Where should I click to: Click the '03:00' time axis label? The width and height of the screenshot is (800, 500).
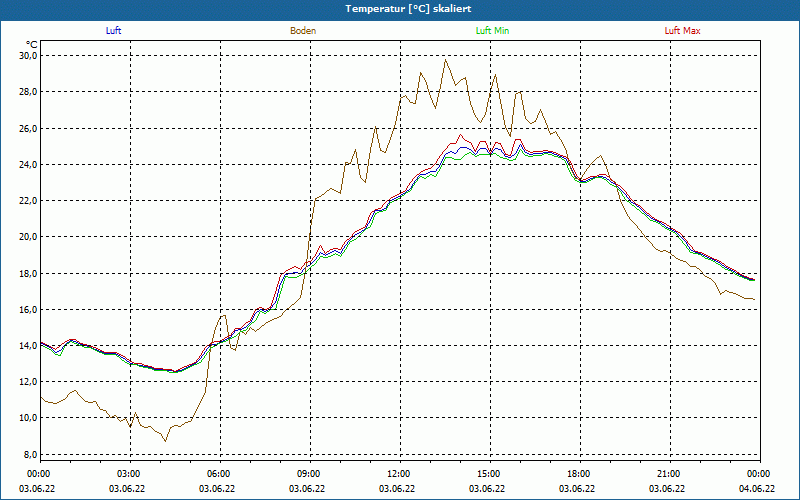click(x=127, y=474)
